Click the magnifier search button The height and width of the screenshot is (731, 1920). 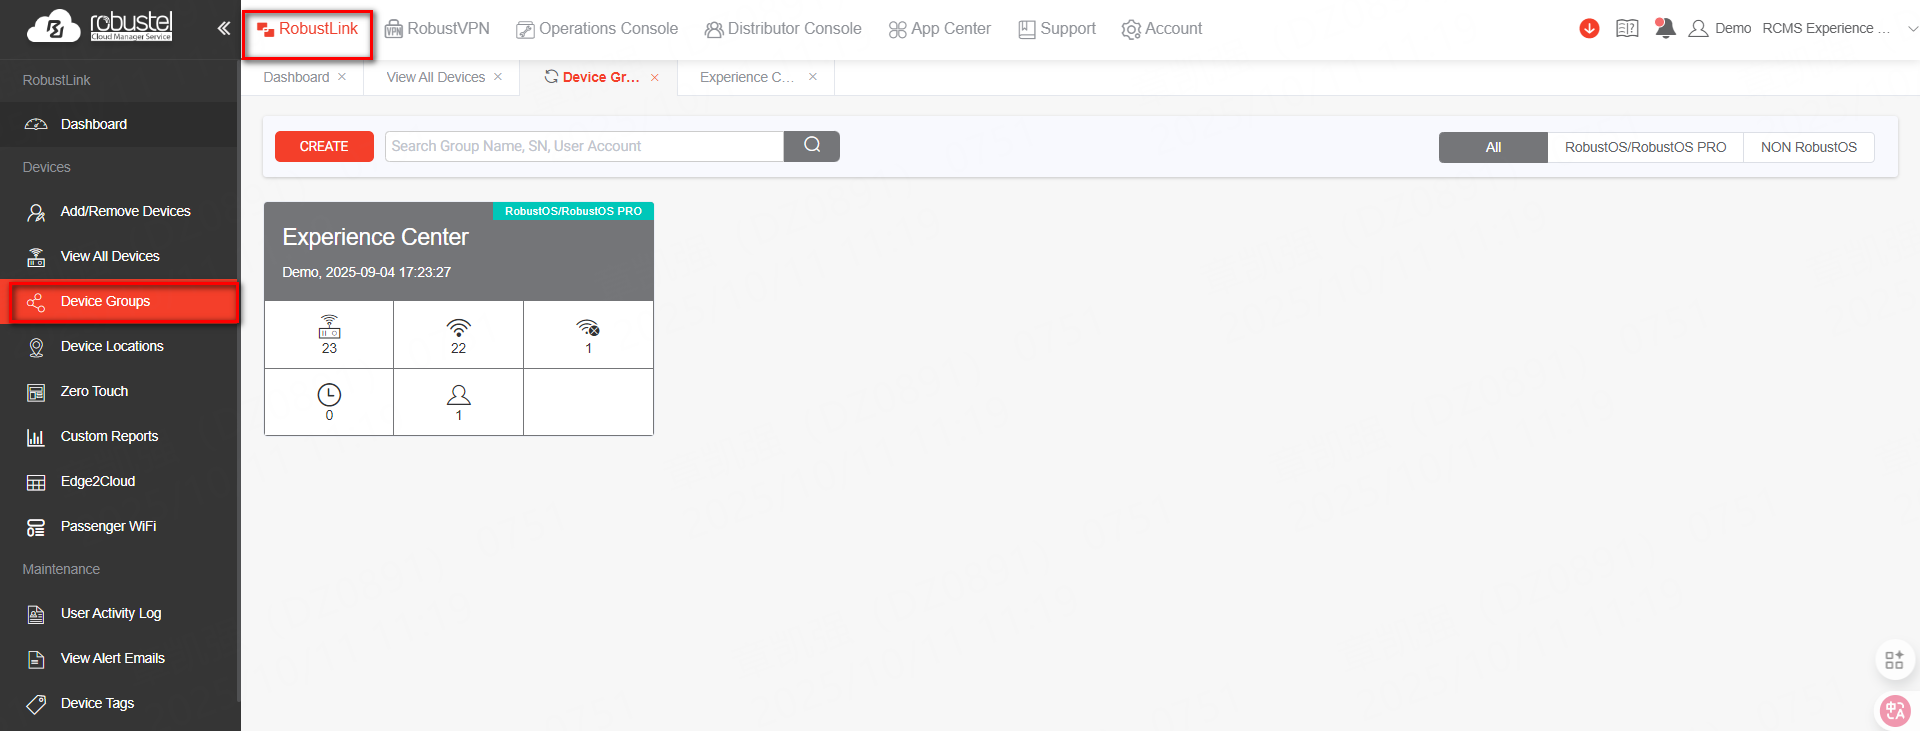[812, 146]
